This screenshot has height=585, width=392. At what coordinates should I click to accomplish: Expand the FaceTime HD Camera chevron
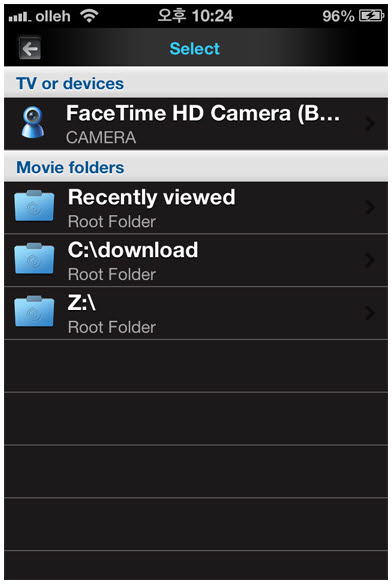coord(369,124)
